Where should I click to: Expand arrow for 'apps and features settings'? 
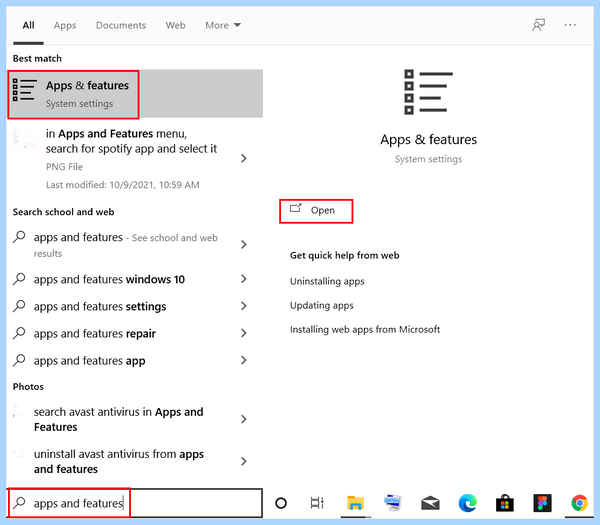click(x=244, y=306)
